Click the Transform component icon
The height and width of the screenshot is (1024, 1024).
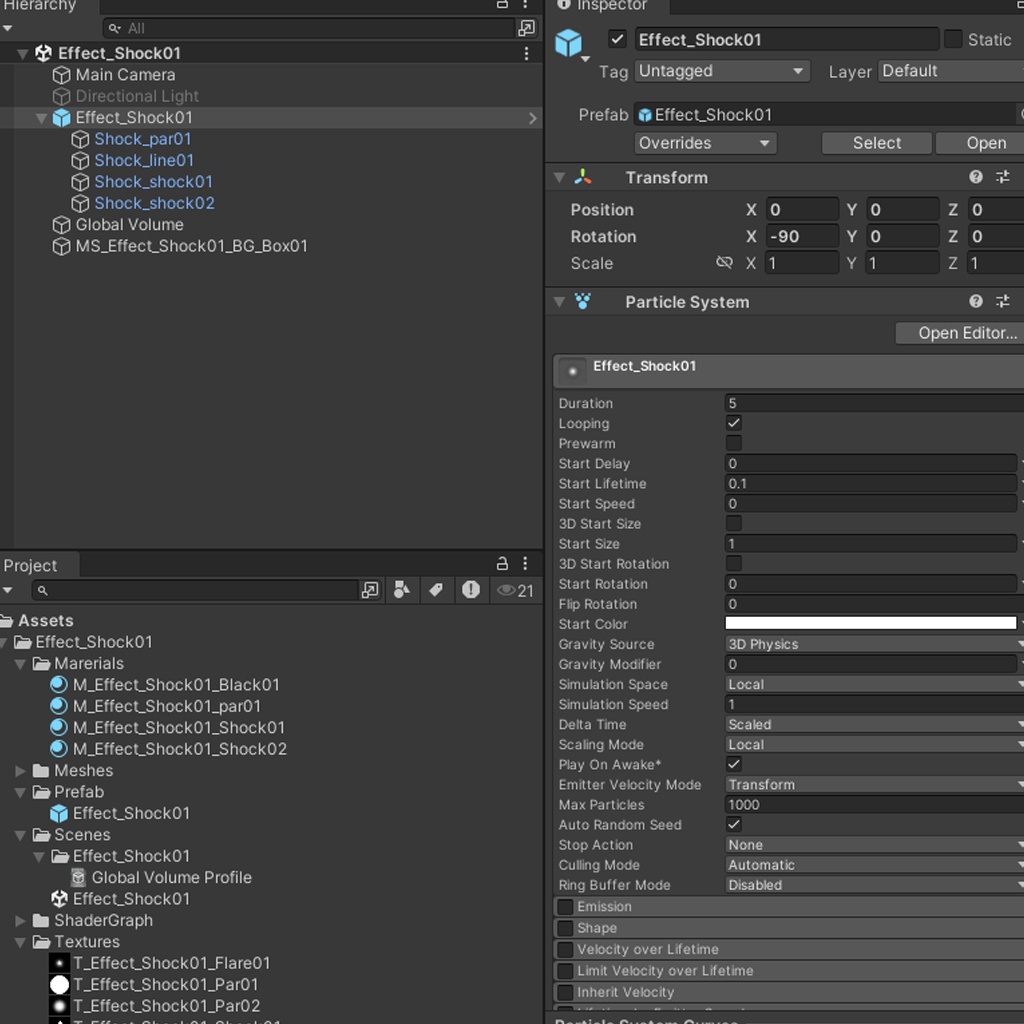click(x=583, y=177)
